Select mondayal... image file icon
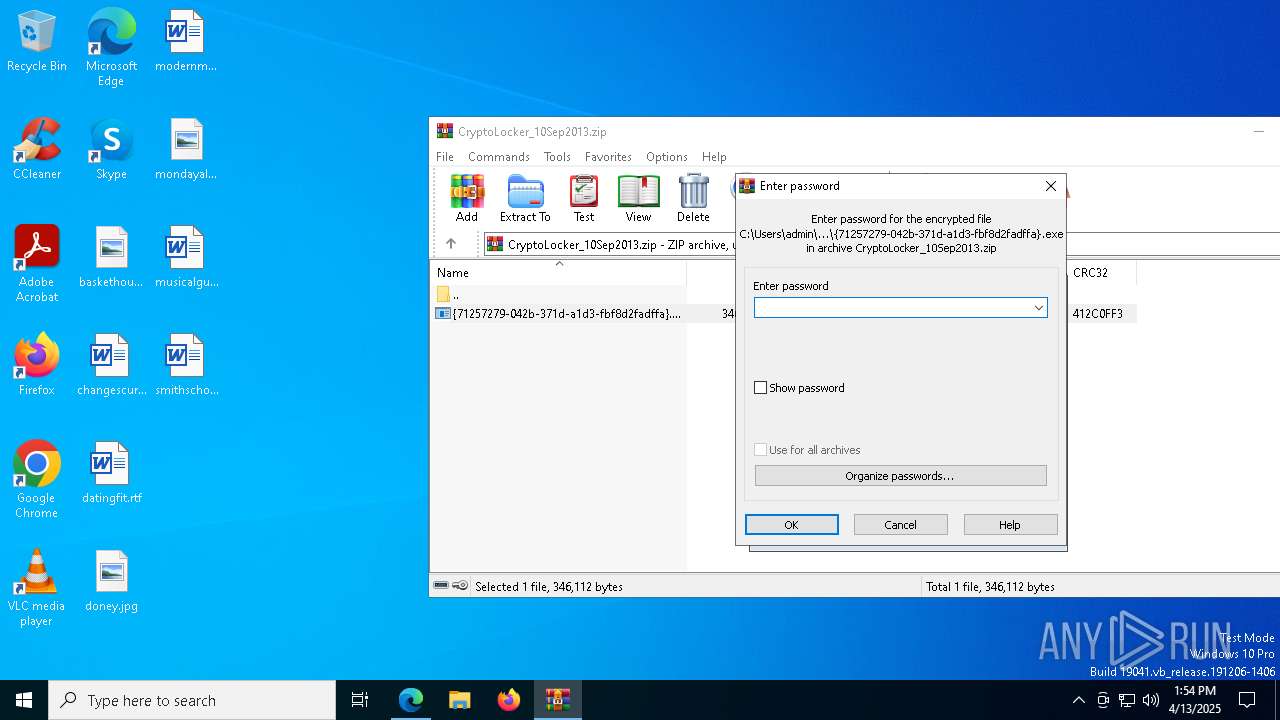 186,150
